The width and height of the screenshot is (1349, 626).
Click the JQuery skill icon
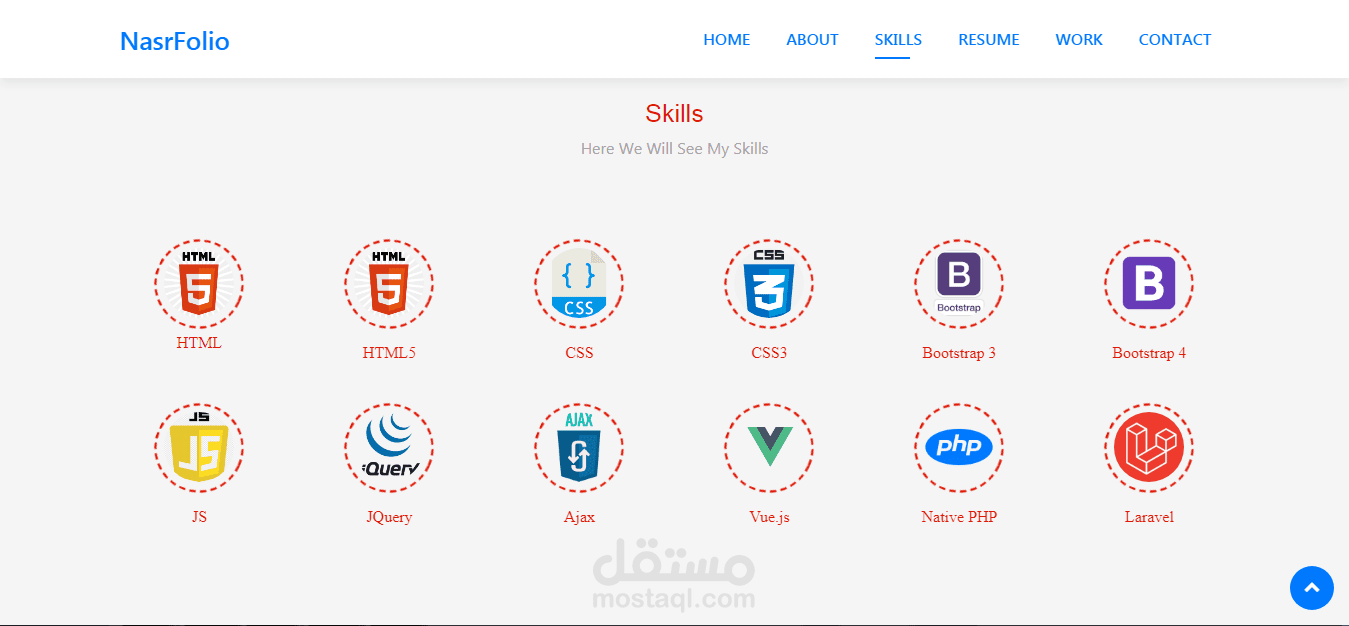388,447
